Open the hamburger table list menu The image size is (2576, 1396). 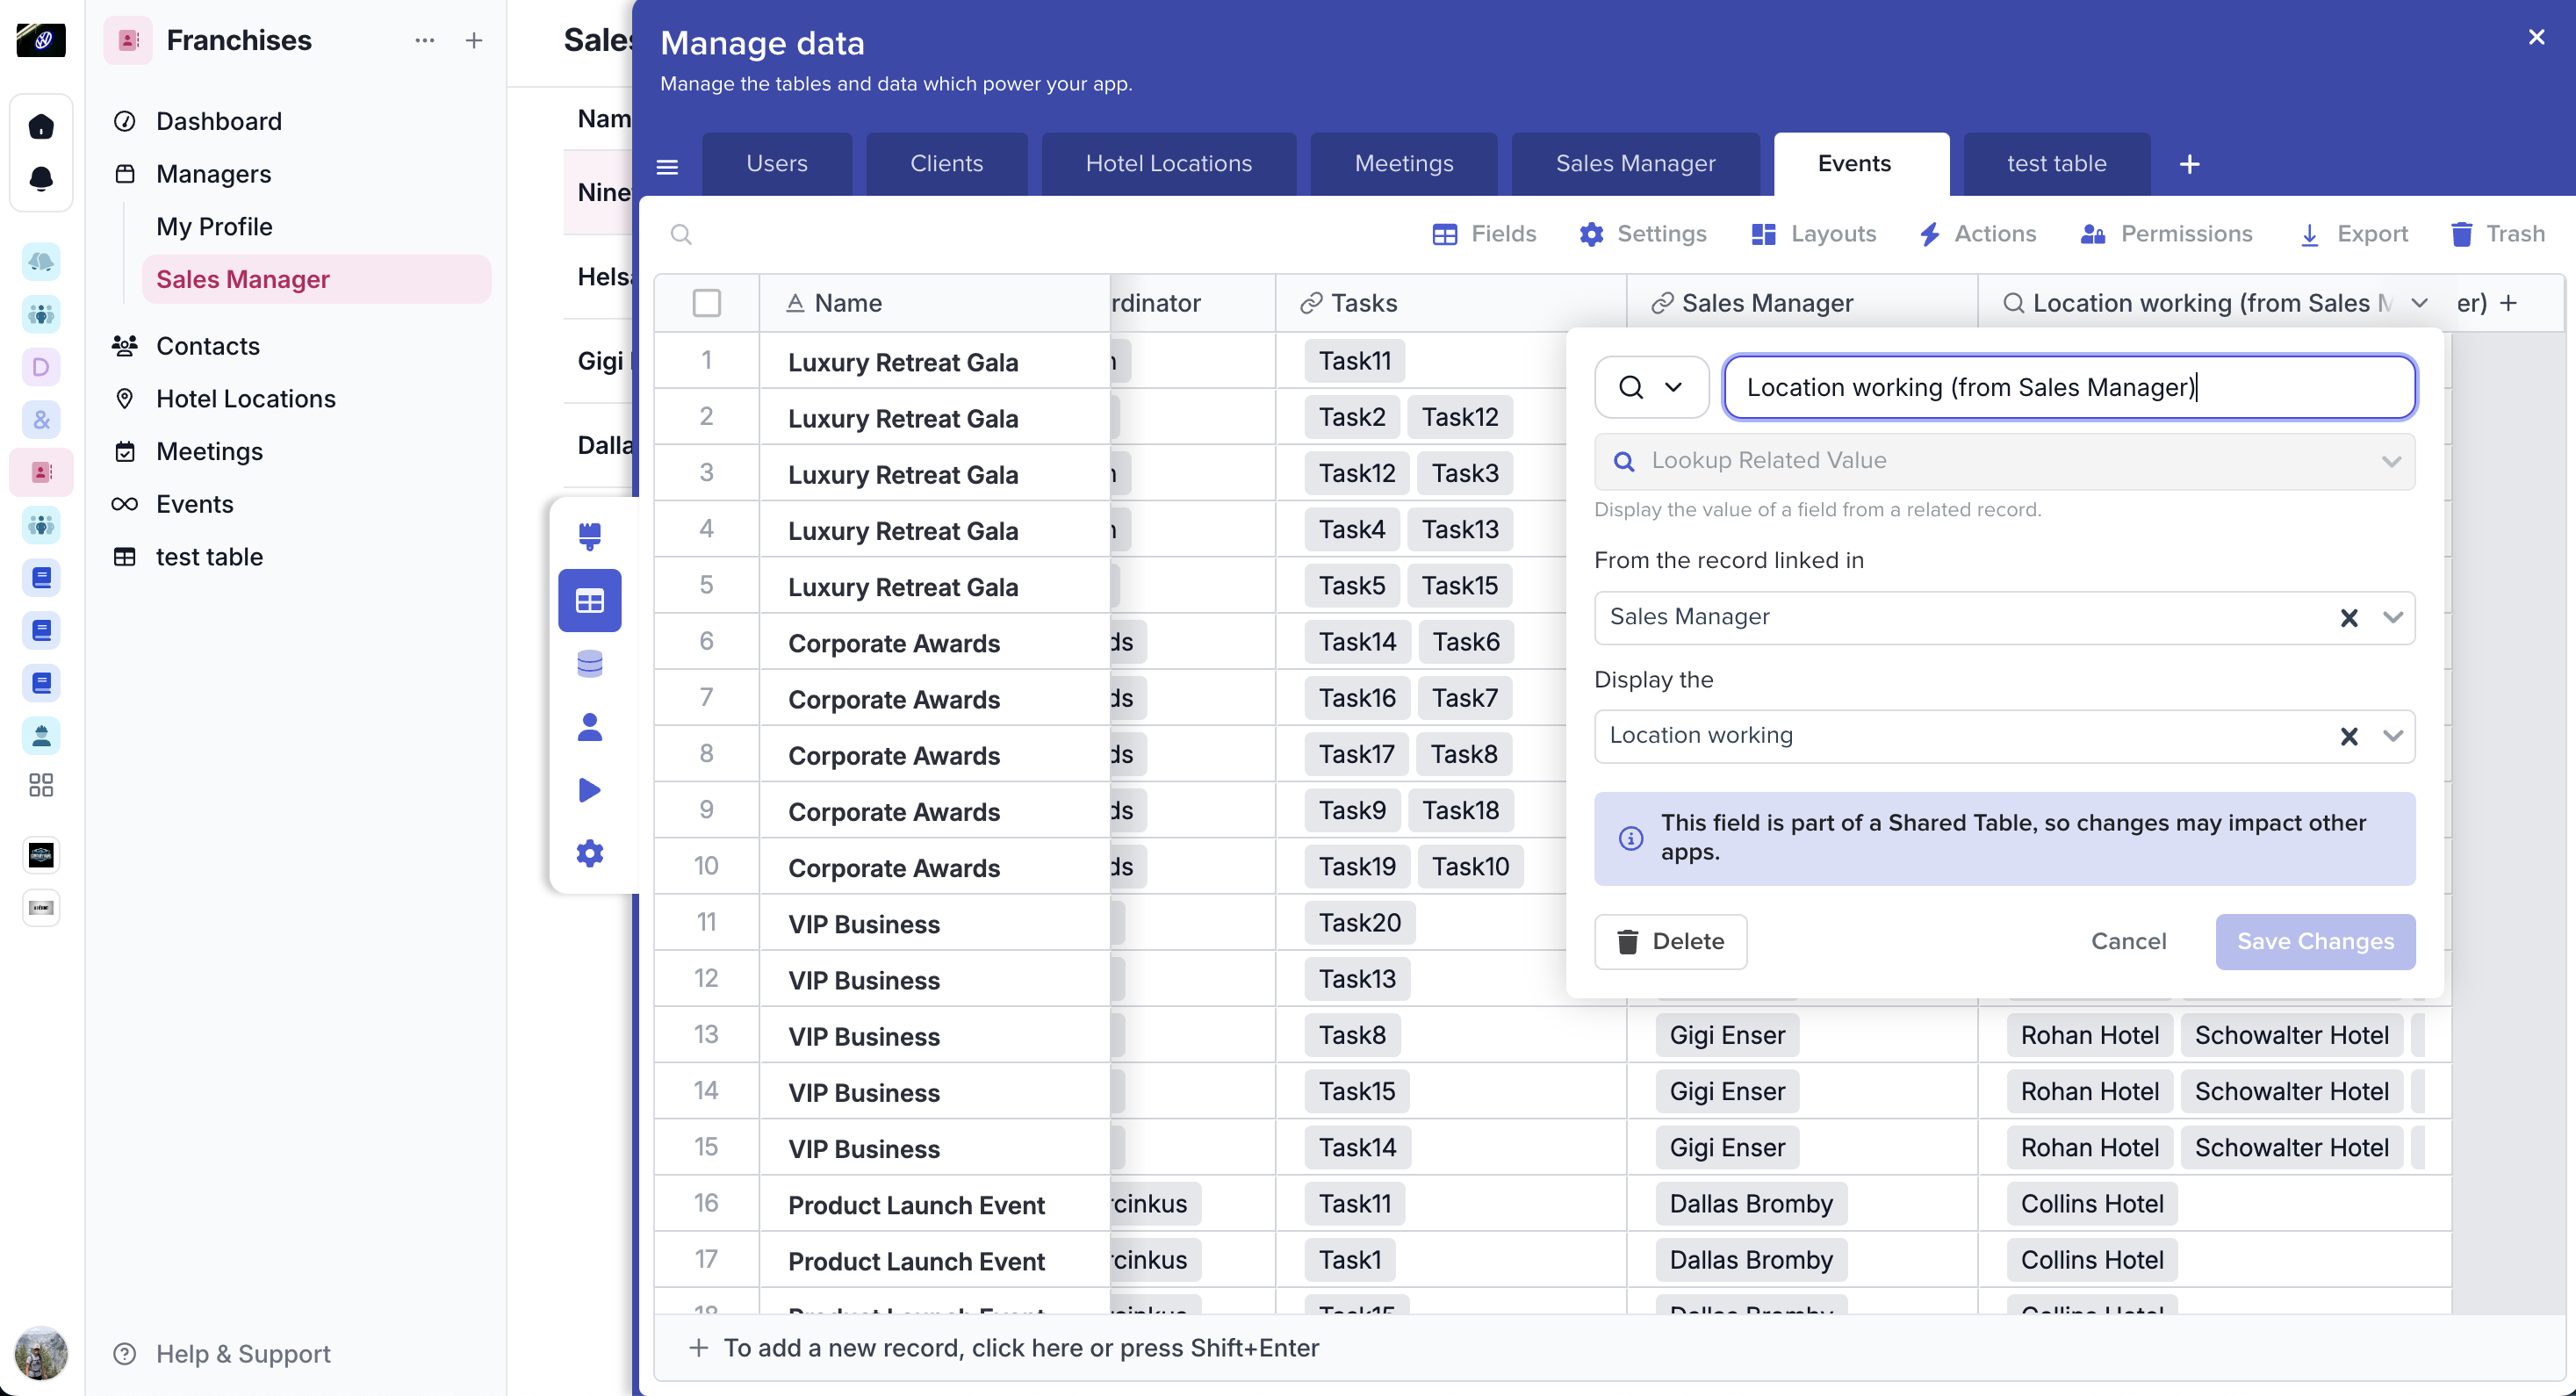pos(667,167)
